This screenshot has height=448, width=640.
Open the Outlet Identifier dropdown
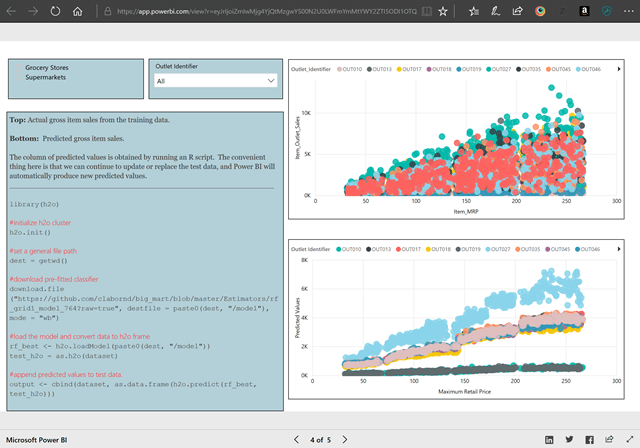coord(216,81)
